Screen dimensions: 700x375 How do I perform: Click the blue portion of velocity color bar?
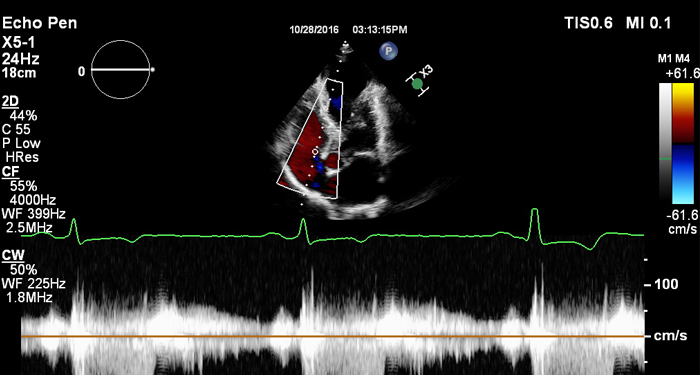[x=683, y=174]
